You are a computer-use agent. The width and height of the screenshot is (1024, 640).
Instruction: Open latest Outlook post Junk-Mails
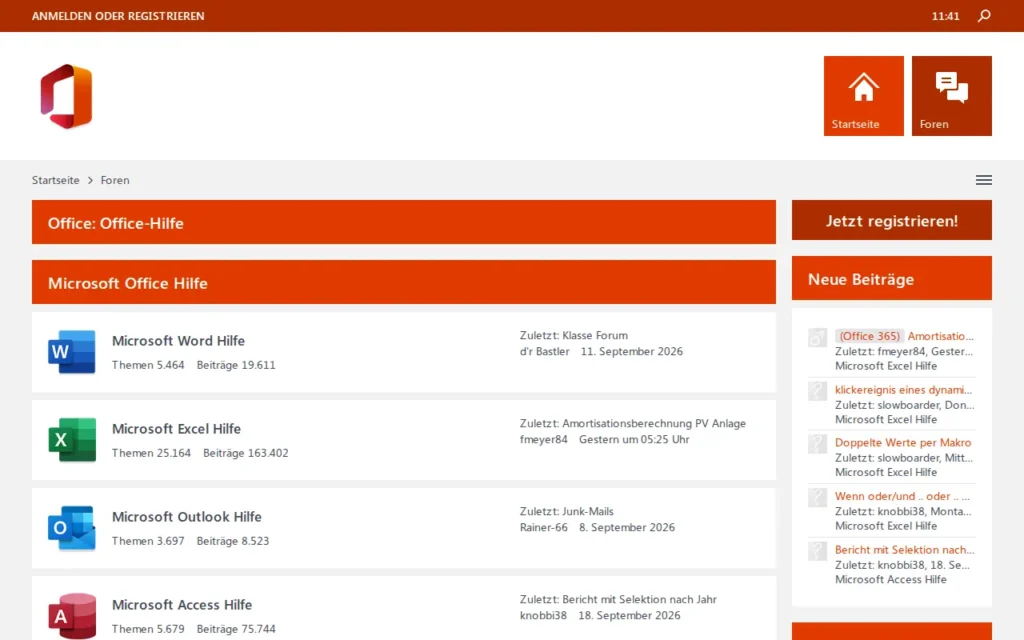coord(588,511)
